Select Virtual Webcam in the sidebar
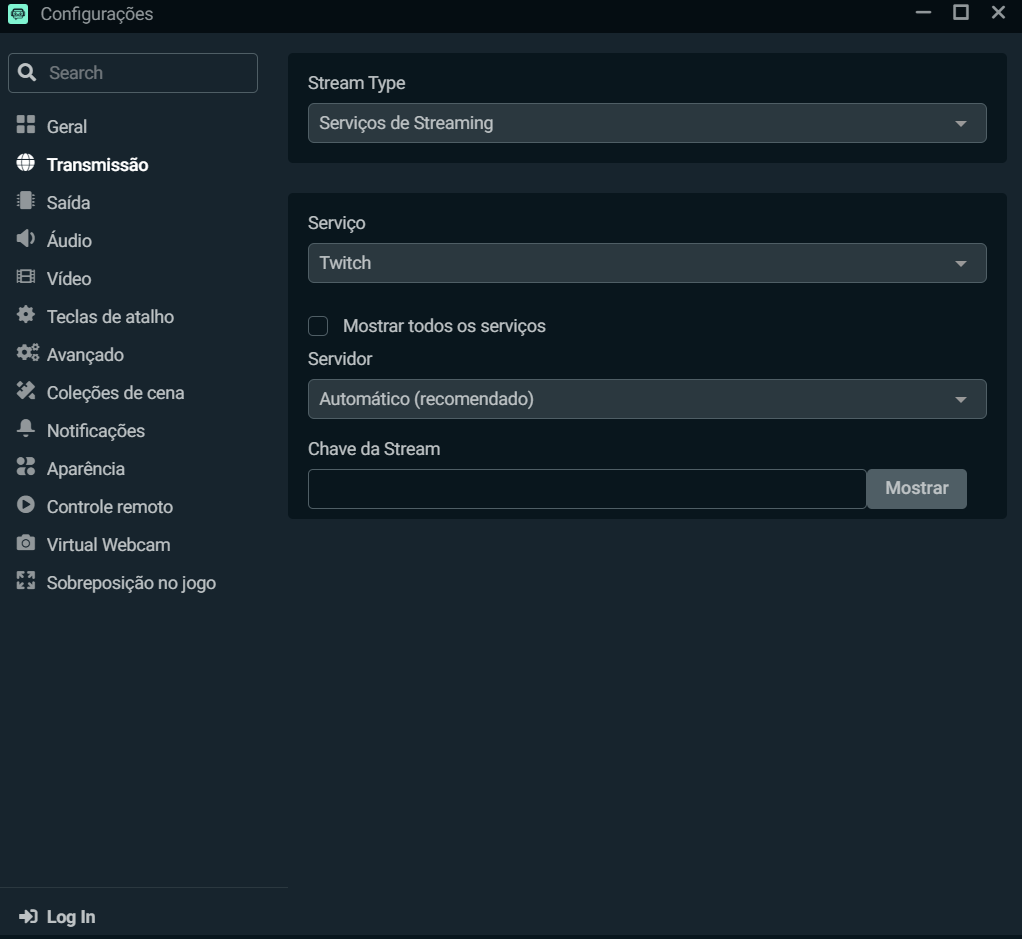This screenshot has width=1022, height=939. click(x=108, y=545)
